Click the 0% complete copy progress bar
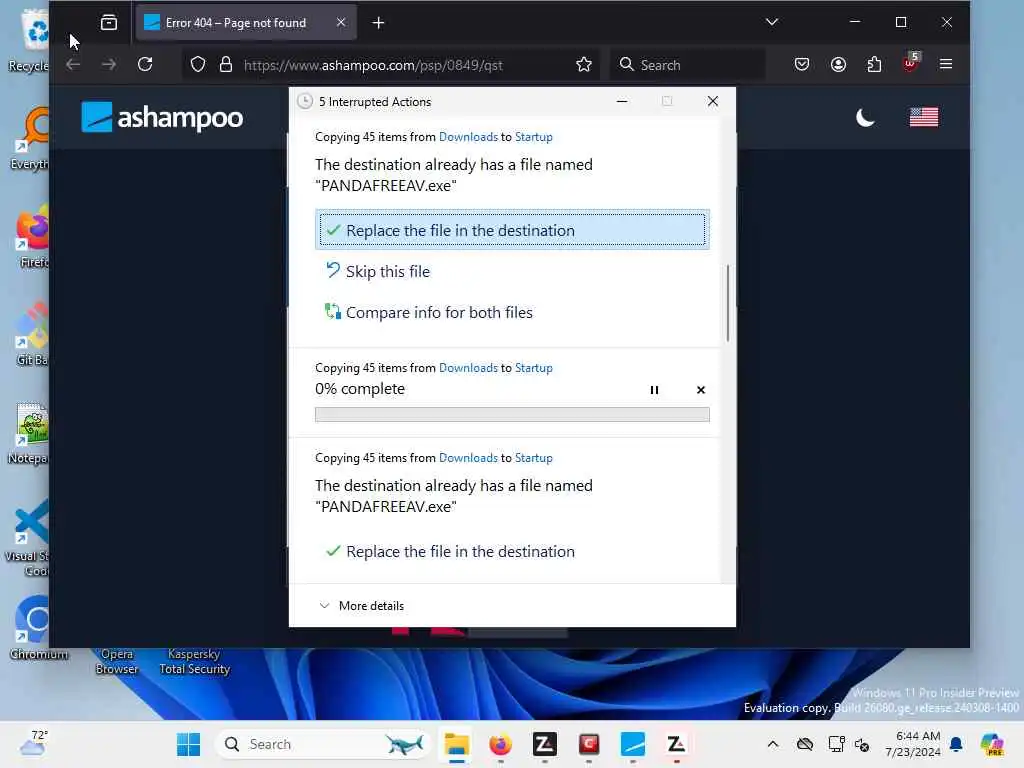Viewport: 1024px width, 768px height. 512,414
